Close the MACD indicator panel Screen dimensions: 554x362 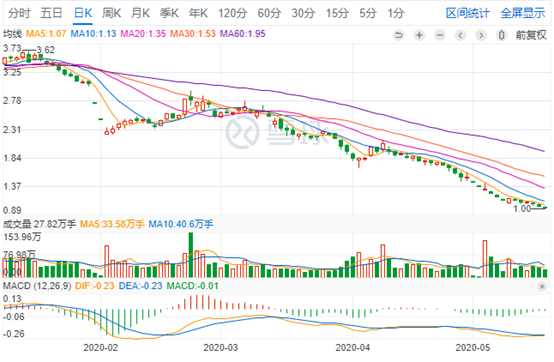coord(542,286)
